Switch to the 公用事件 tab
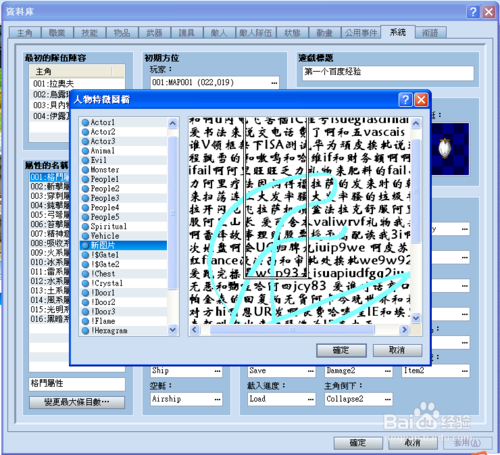Viewport: 500px width, 455px height. click(x=361, y=33)
